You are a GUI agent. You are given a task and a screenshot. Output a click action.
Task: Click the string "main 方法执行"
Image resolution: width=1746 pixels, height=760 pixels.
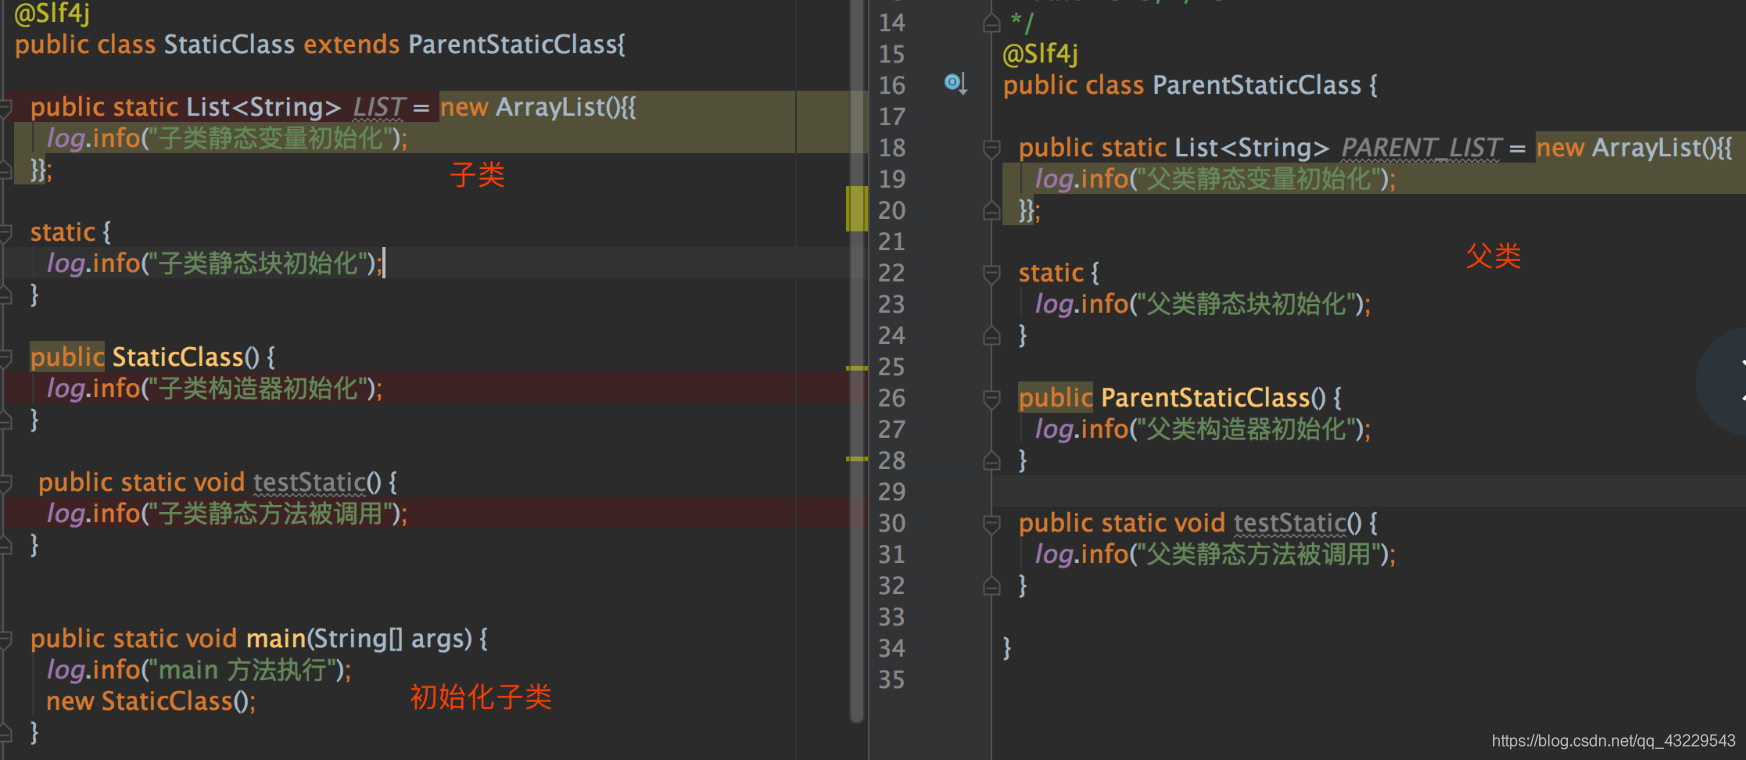click(x=244, y=669)
